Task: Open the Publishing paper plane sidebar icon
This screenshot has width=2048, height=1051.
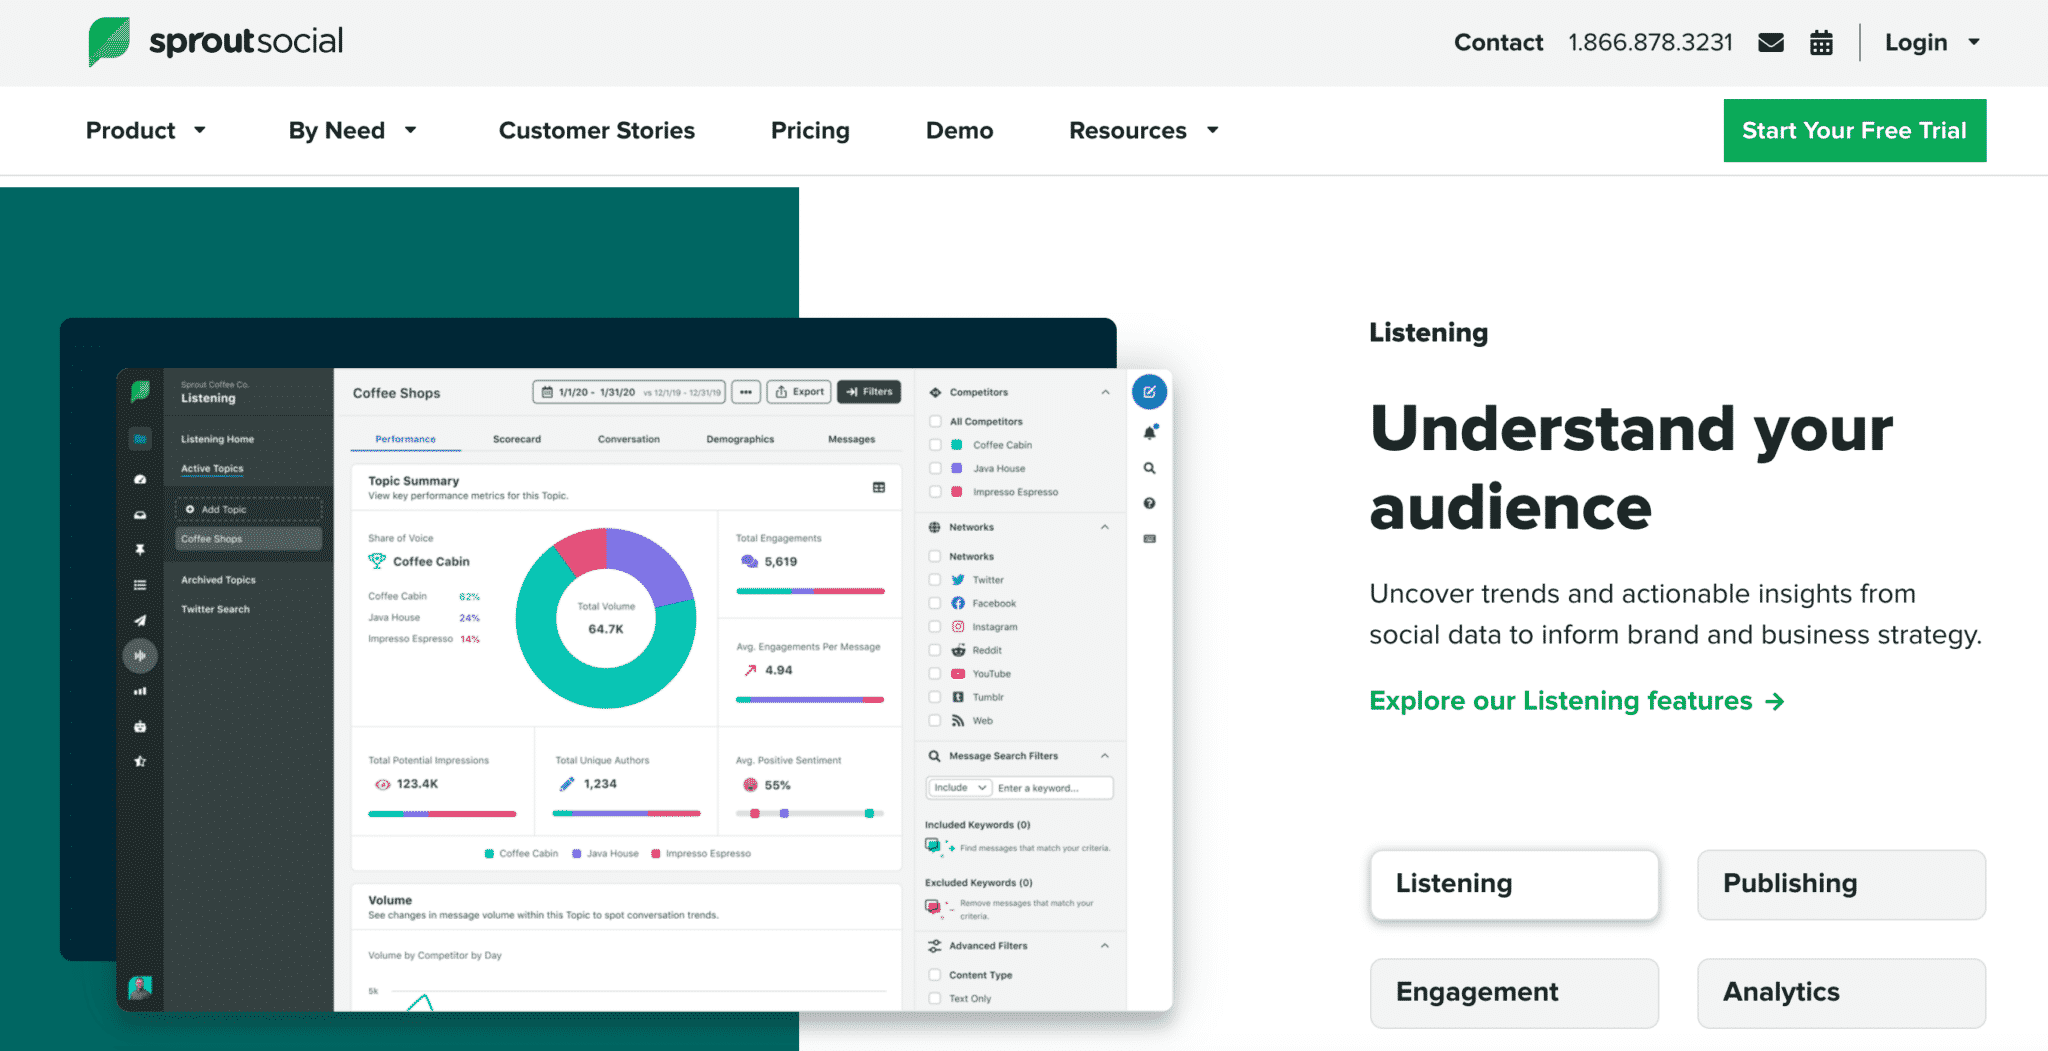Action: pyautogui.click(x=140, y=620)
